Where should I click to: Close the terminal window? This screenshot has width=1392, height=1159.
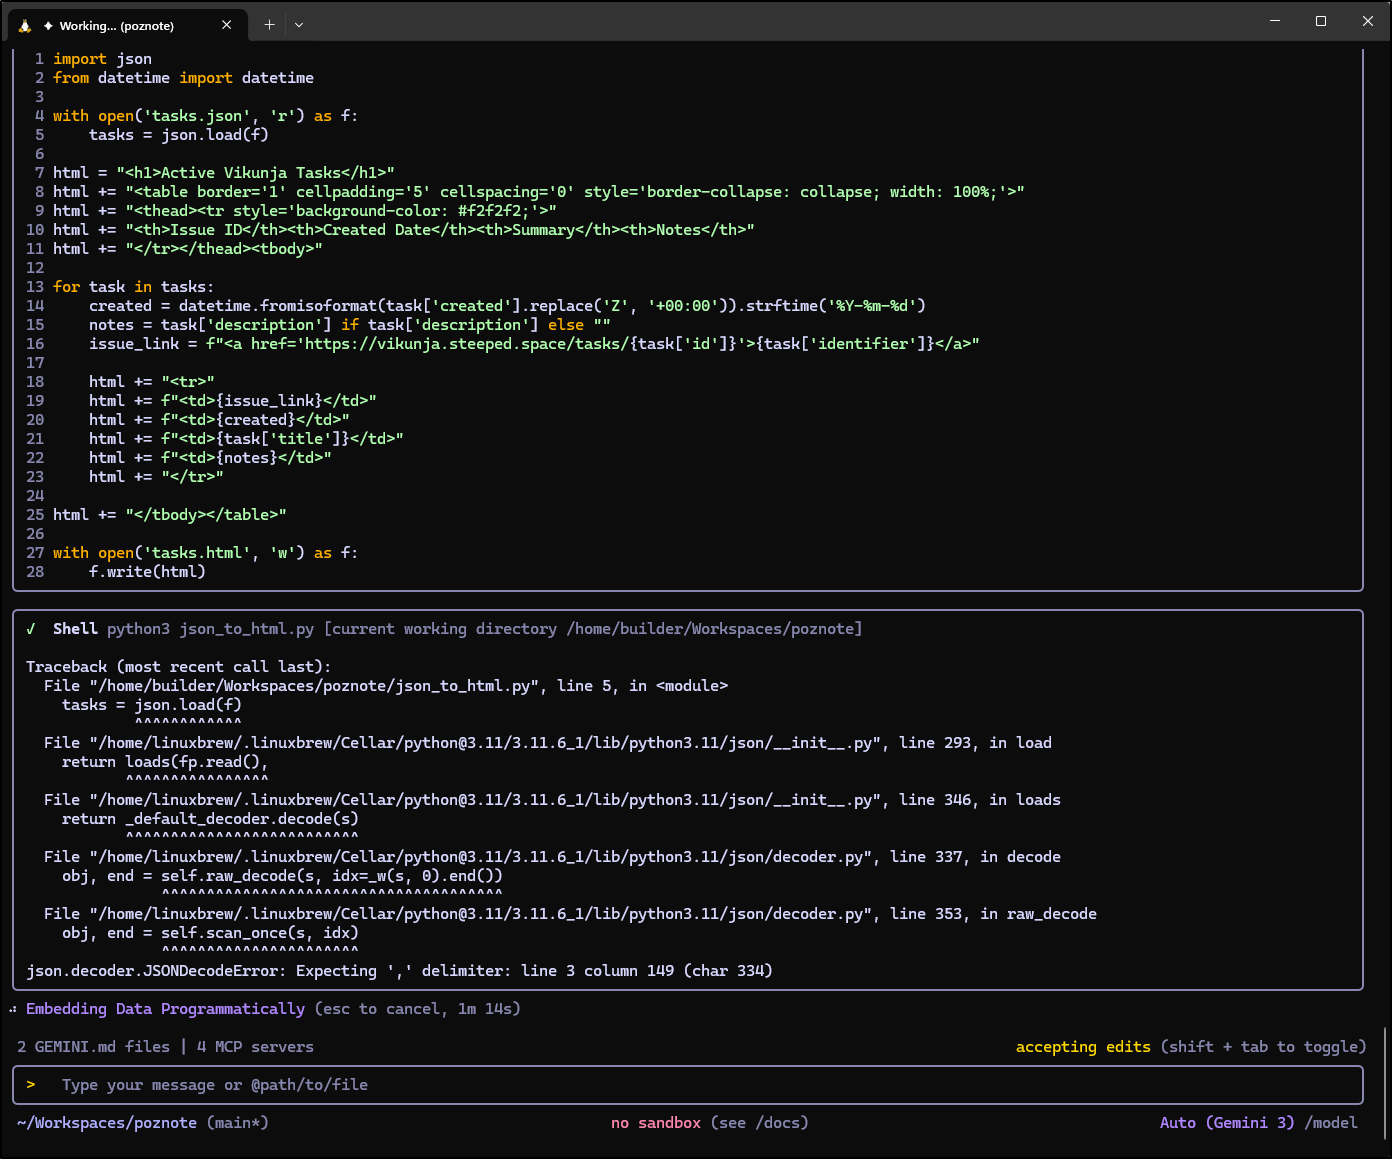(1367, 21)
